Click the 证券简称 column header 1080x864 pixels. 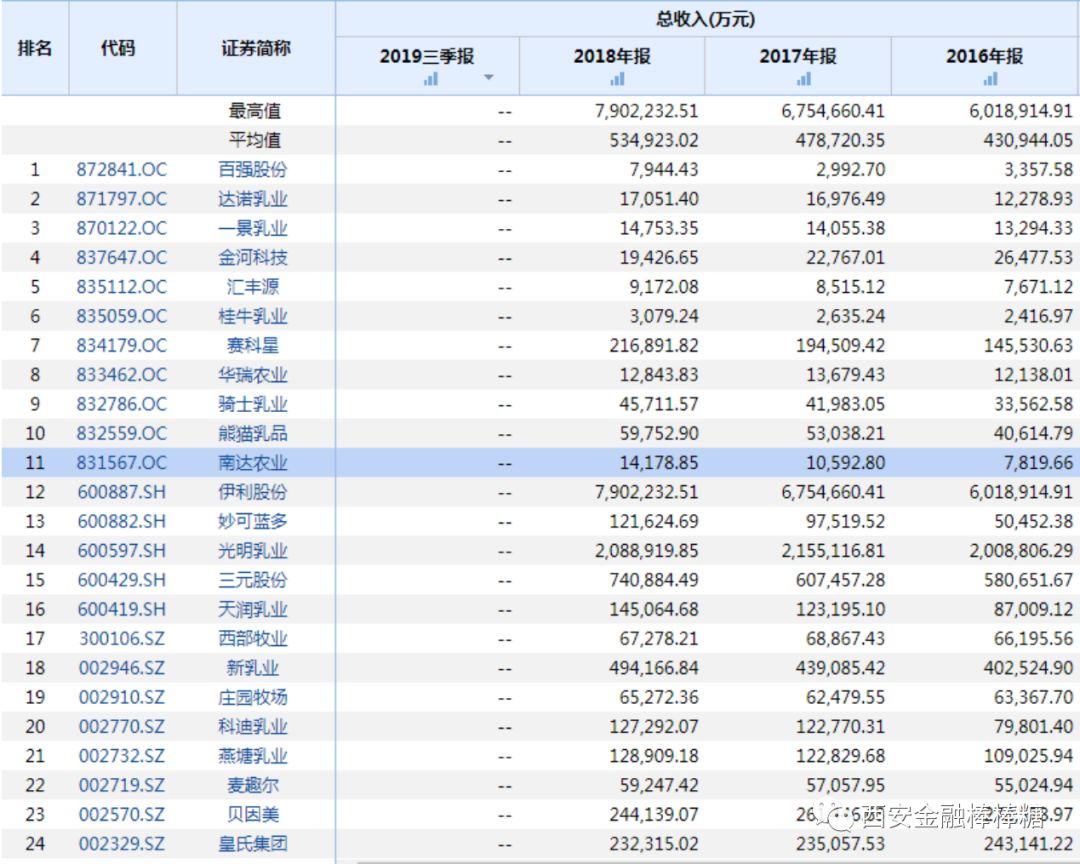click(256, 47)
